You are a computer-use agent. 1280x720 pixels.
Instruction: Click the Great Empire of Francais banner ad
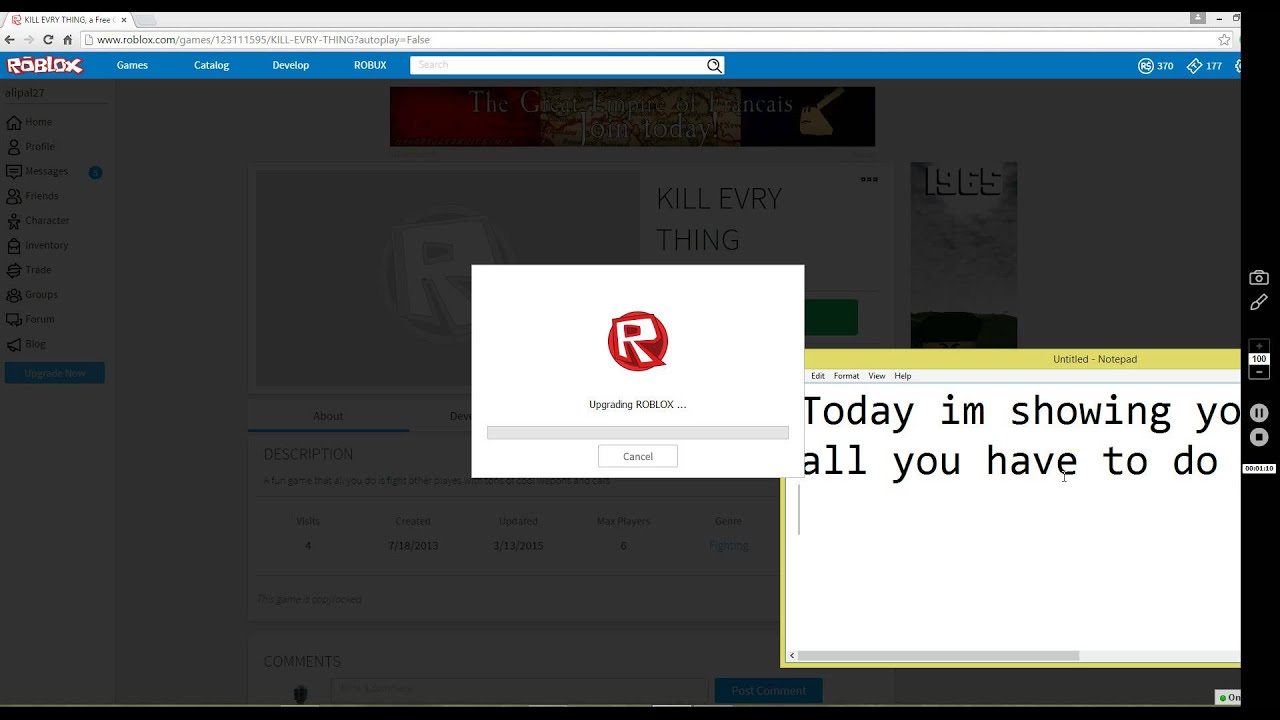click(632, 117)
